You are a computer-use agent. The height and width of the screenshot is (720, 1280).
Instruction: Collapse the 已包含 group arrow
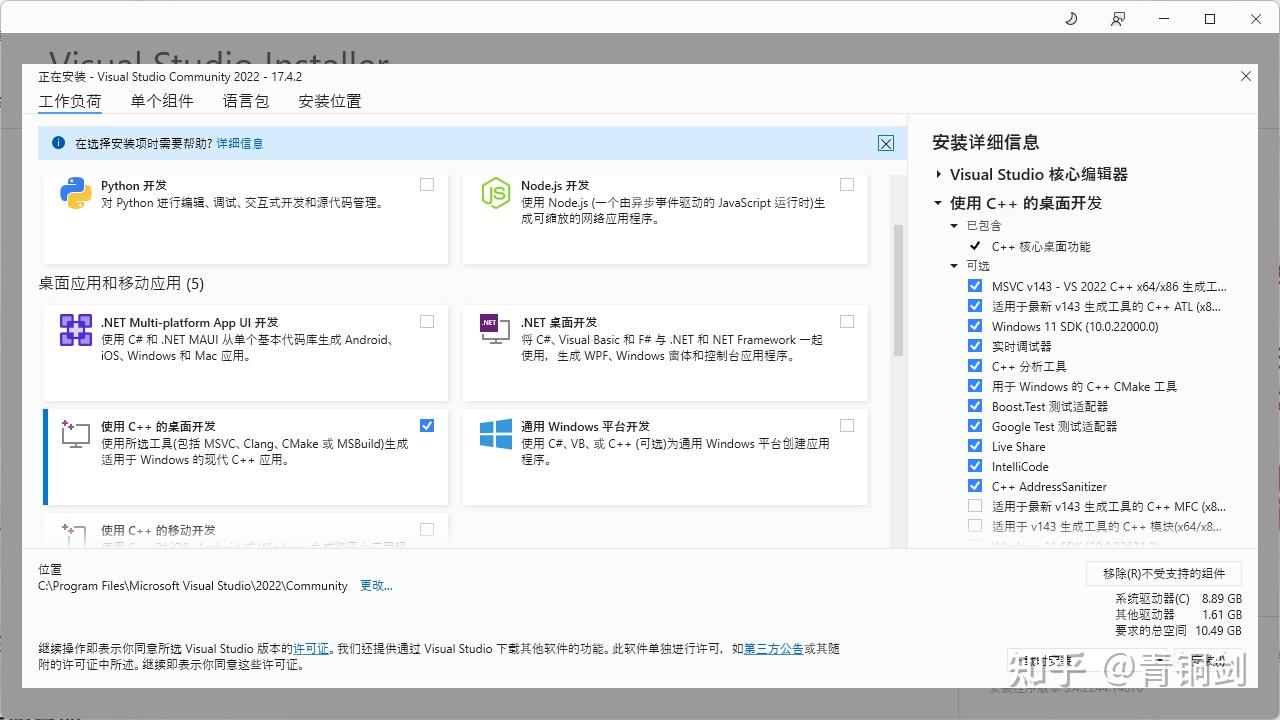click(955, 226)
